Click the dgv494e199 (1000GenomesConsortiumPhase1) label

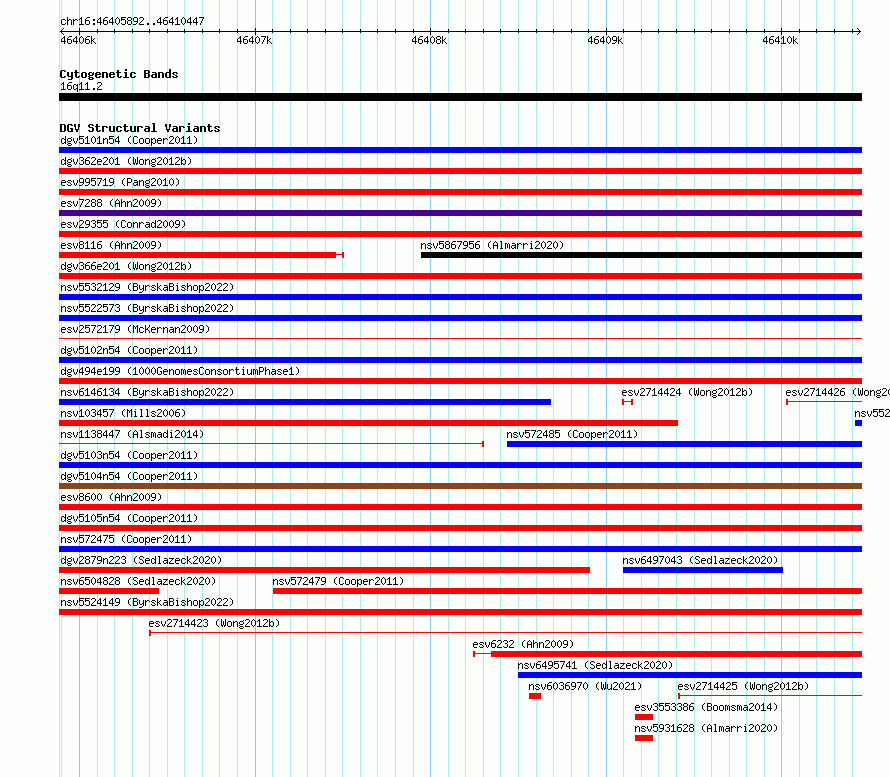180,371
